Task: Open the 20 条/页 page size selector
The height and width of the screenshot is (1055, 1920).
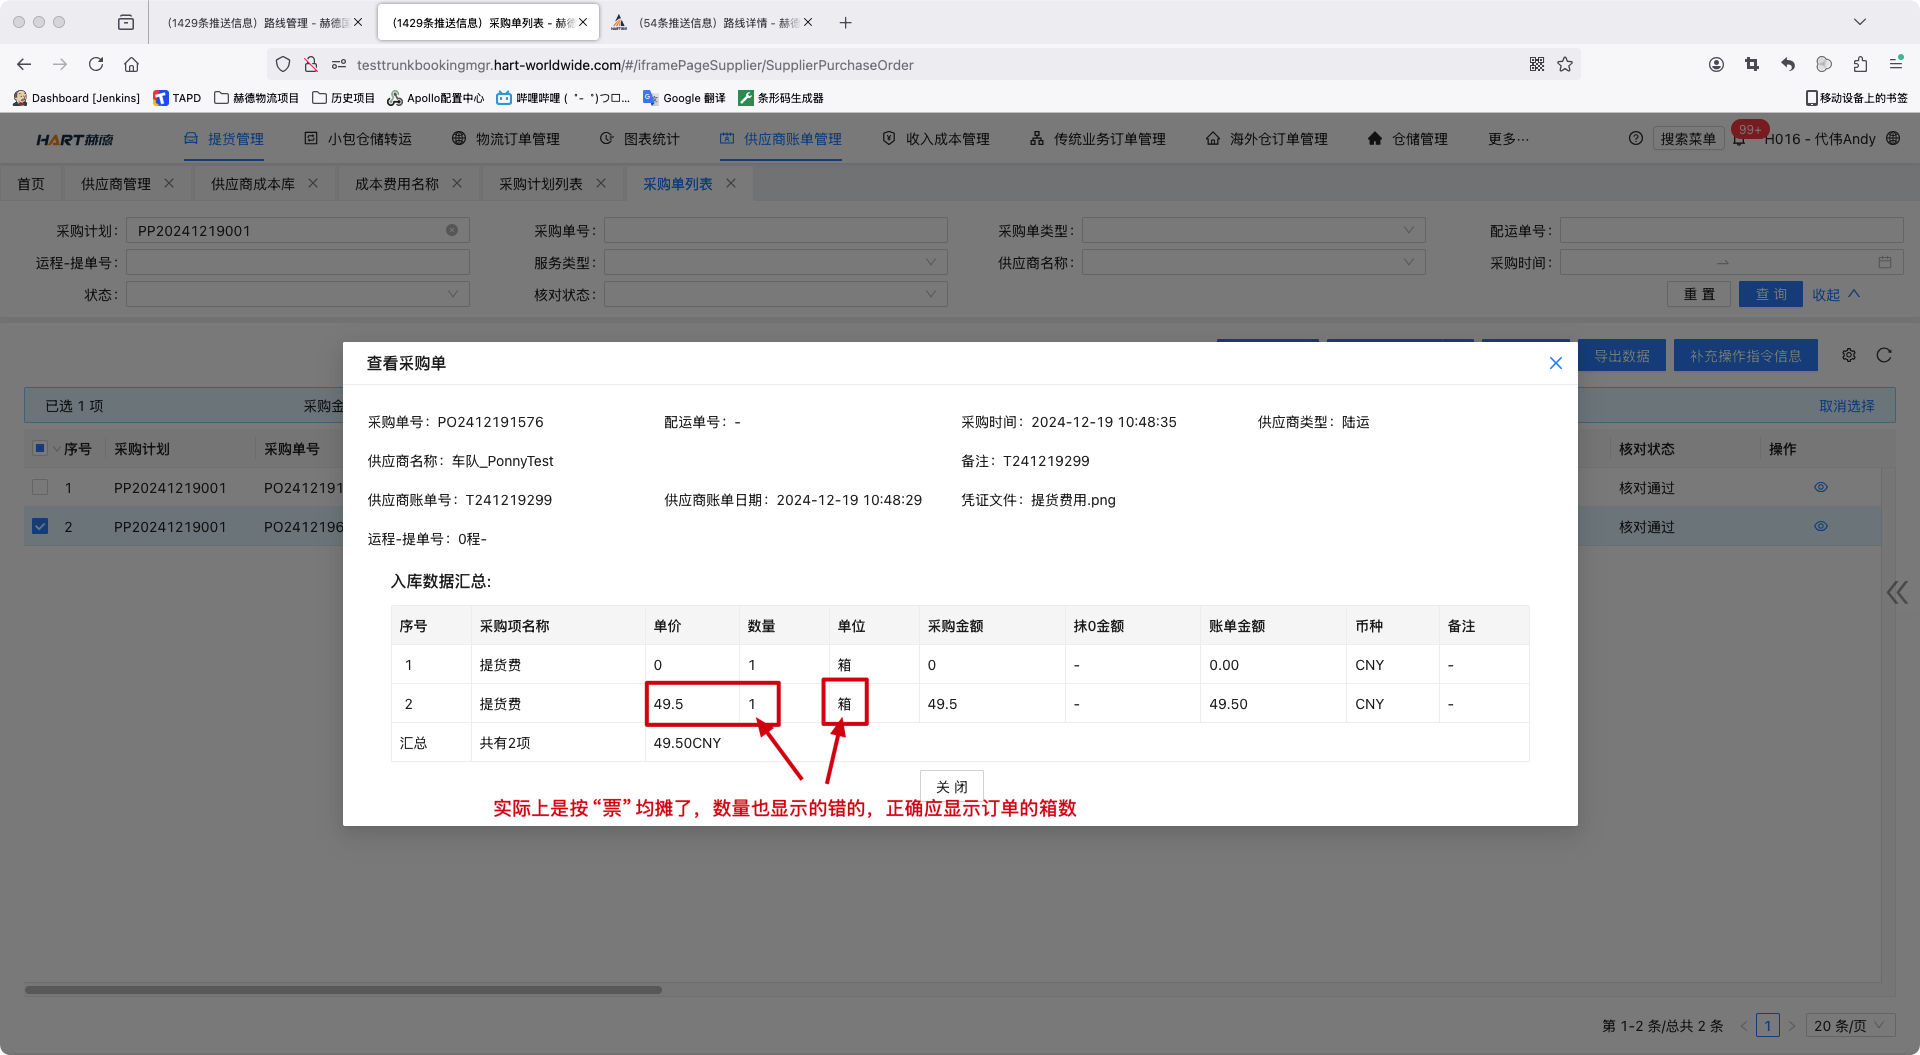Action: click(1849, 1025)
